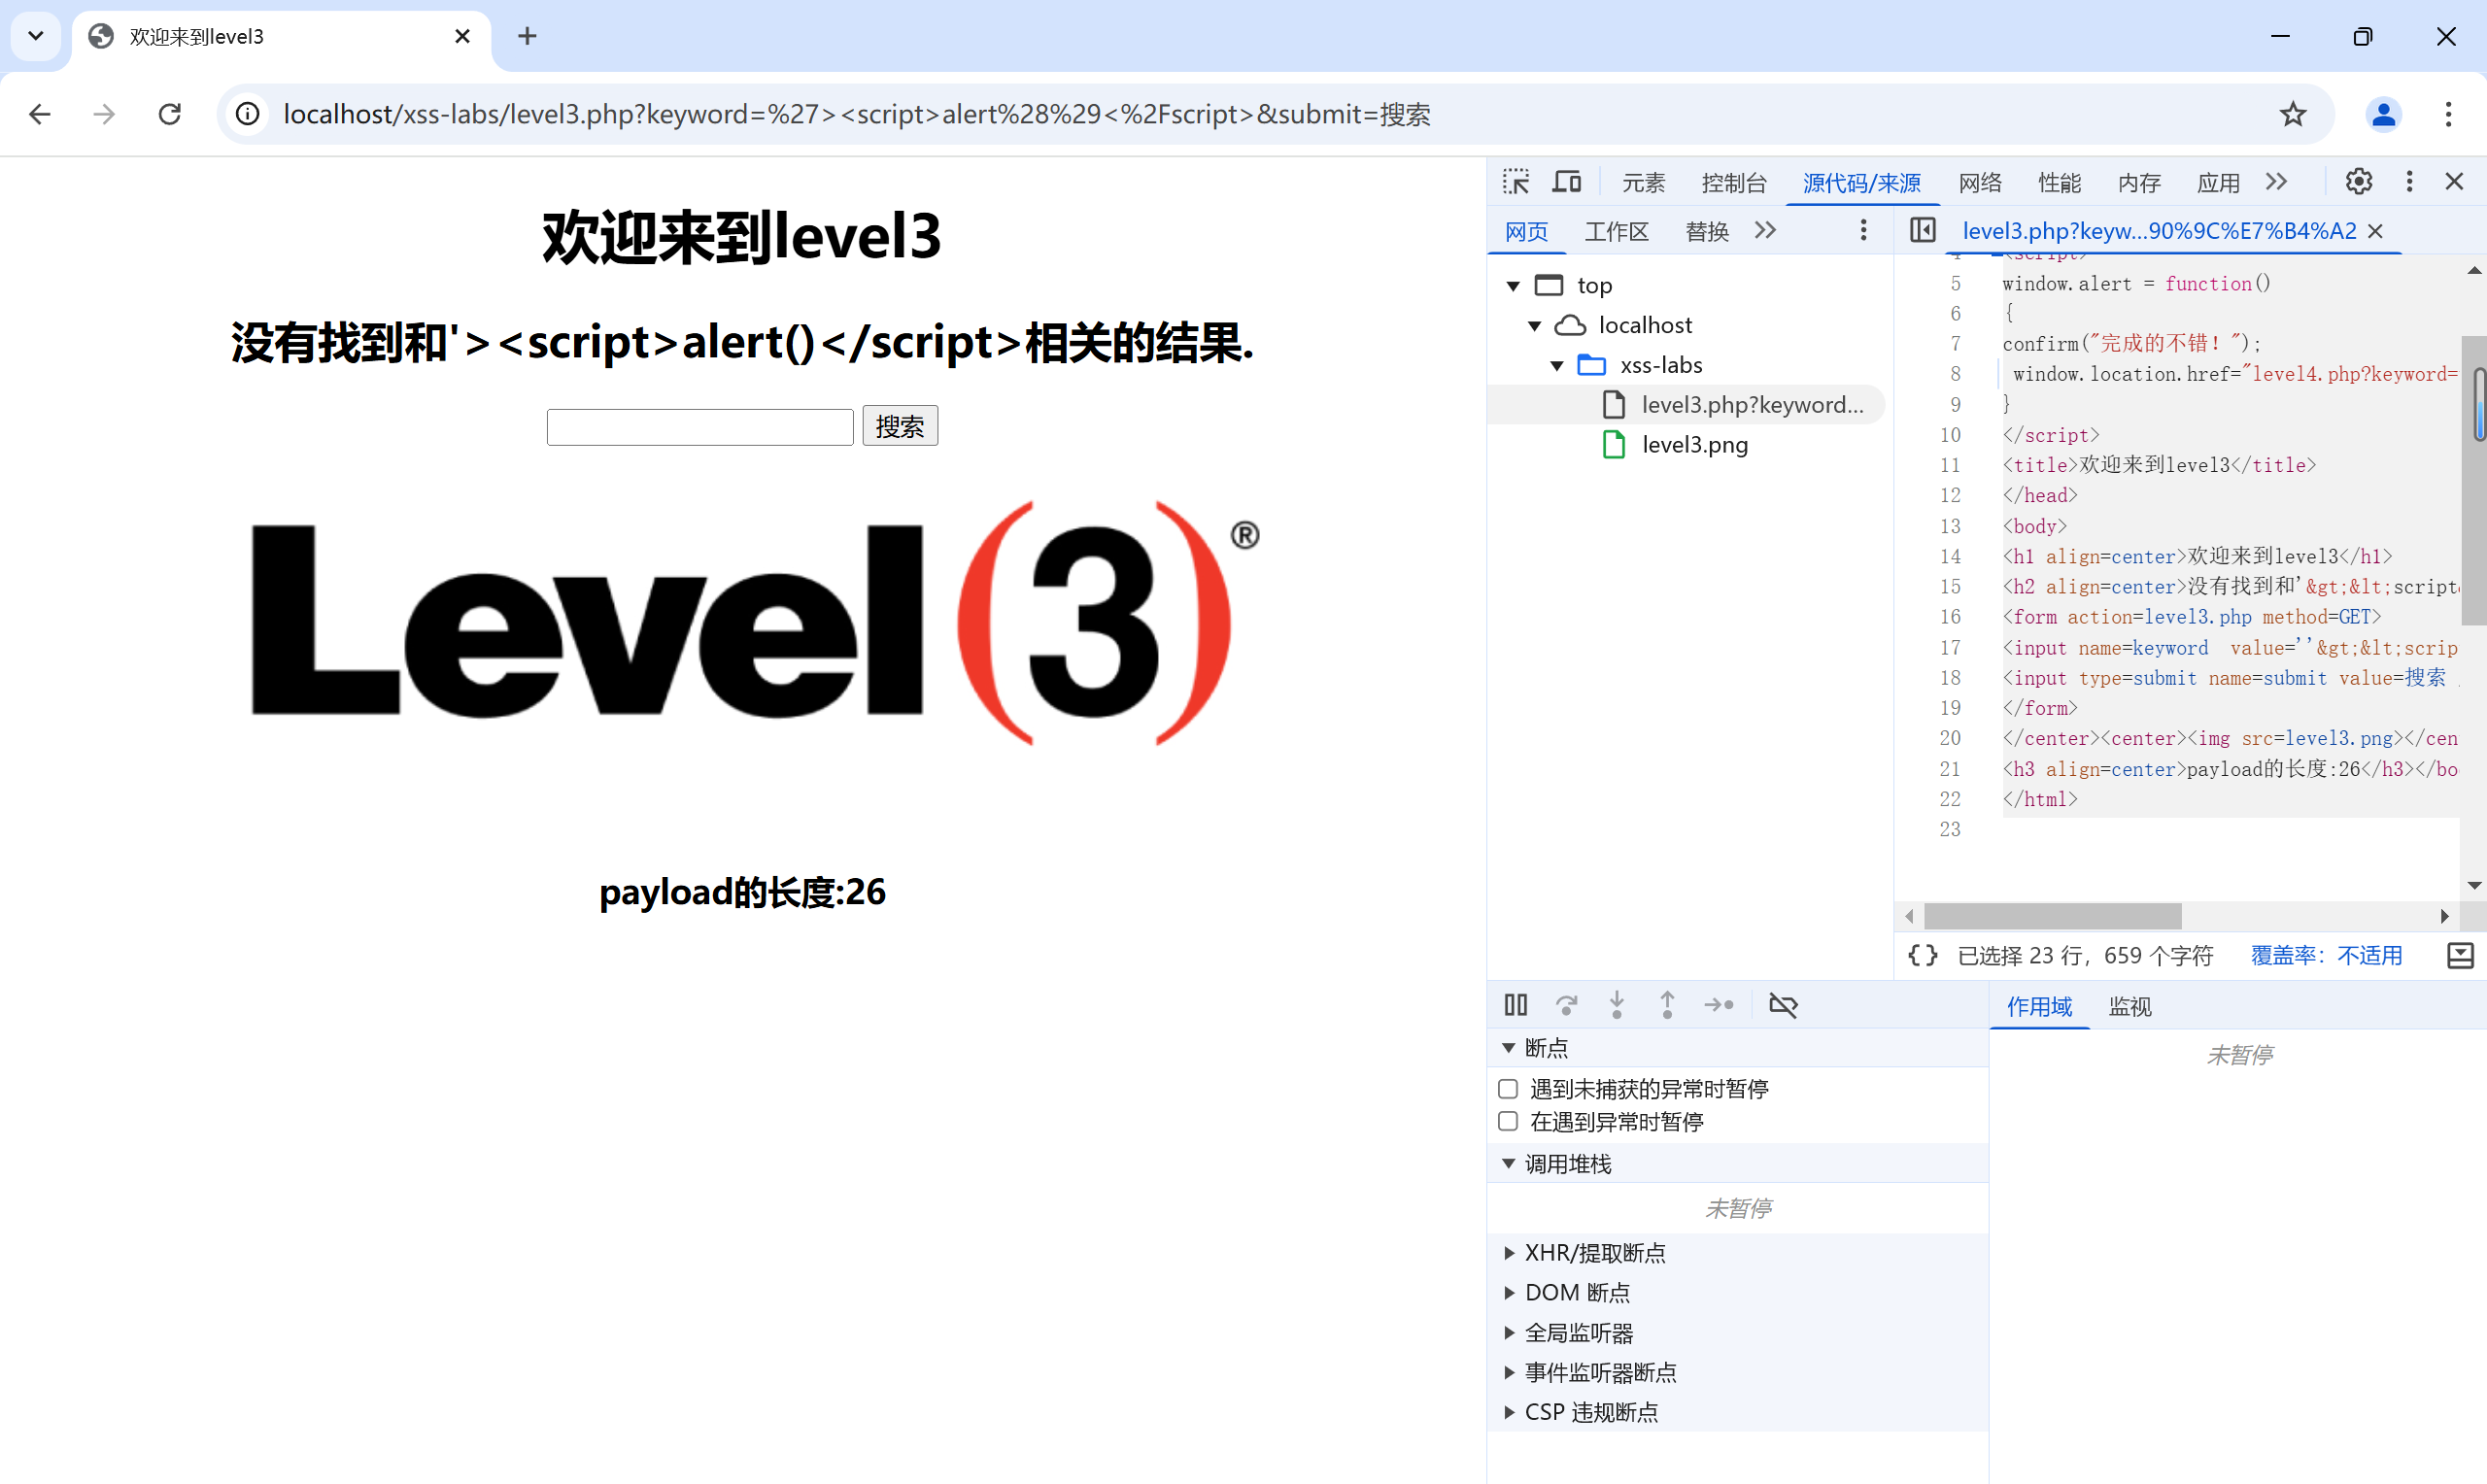Click the pause script execution button
The width and height of the screenshot is (2487, 1484).
click(x=1515, y=1005)
